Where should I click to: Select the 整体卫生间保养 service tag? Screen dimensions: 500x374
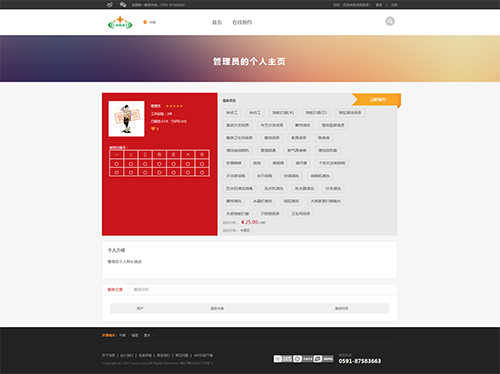tap(239, 138)
